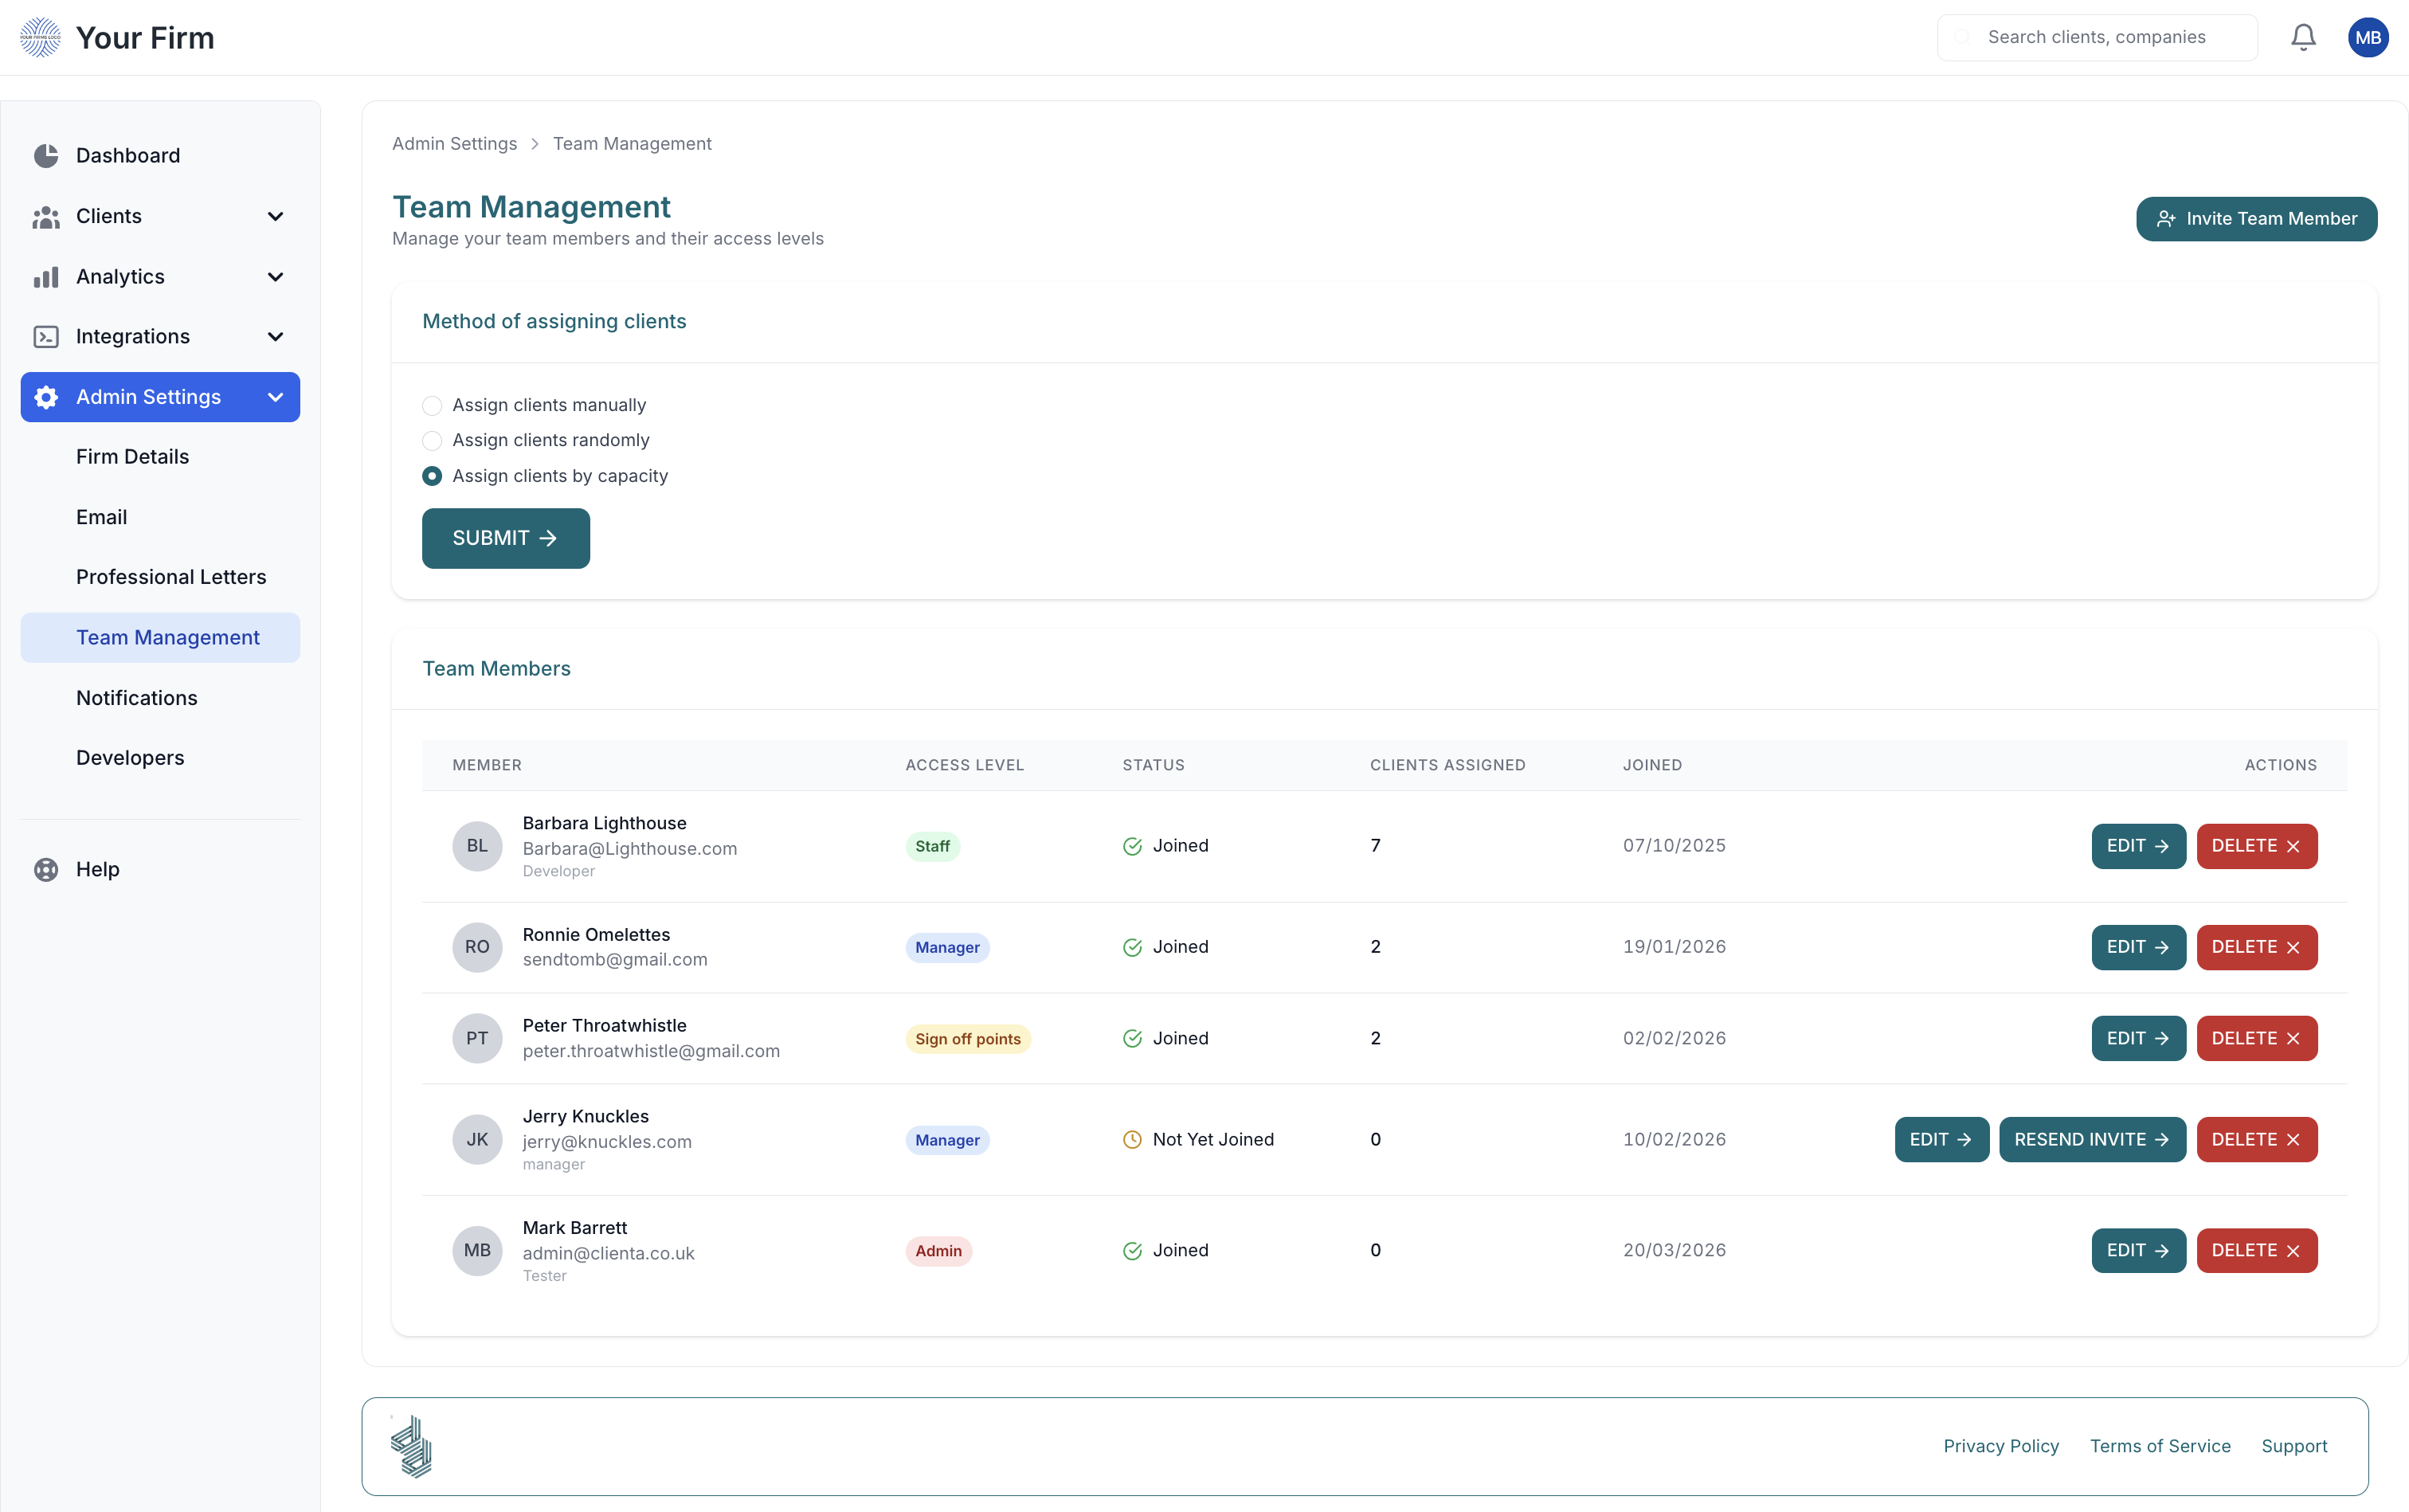Select Assign clients randomly option

(x=432, y=441)
